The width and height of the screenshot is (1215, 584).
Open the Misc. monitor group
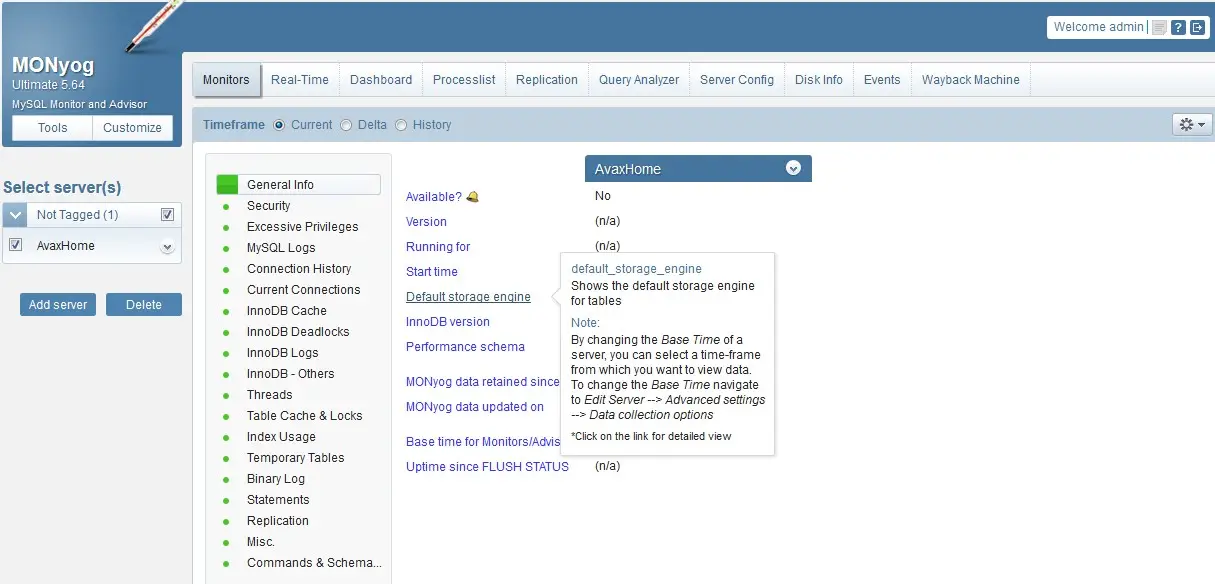(261, 542)
